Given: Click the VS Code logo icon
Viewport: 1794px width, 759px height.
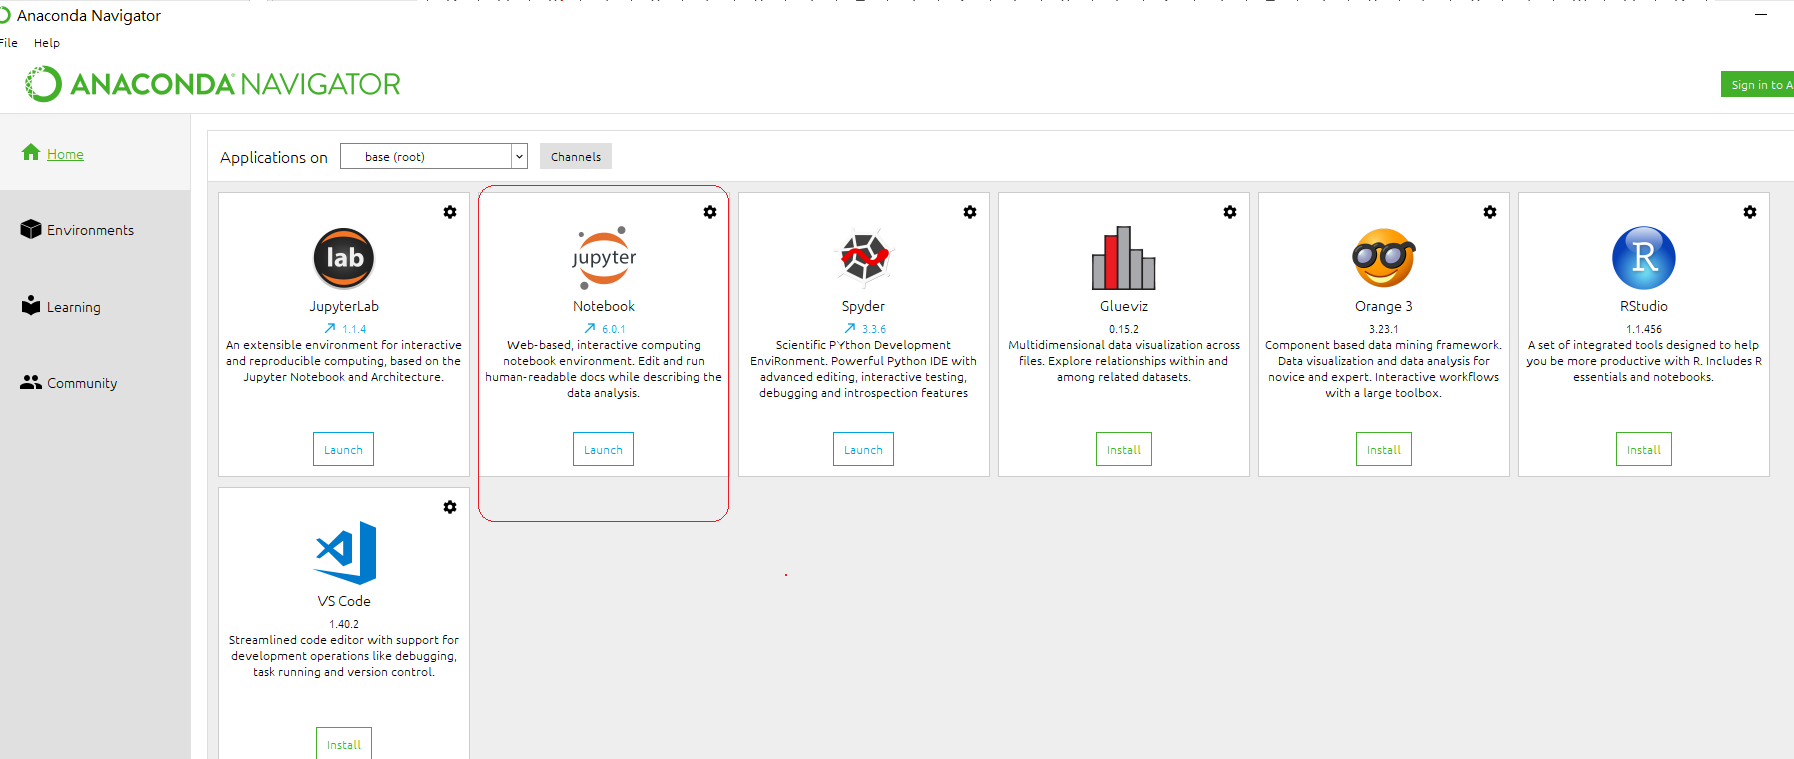Looking at the screenshot, I should pyautogui.click(x=346, y=553).
